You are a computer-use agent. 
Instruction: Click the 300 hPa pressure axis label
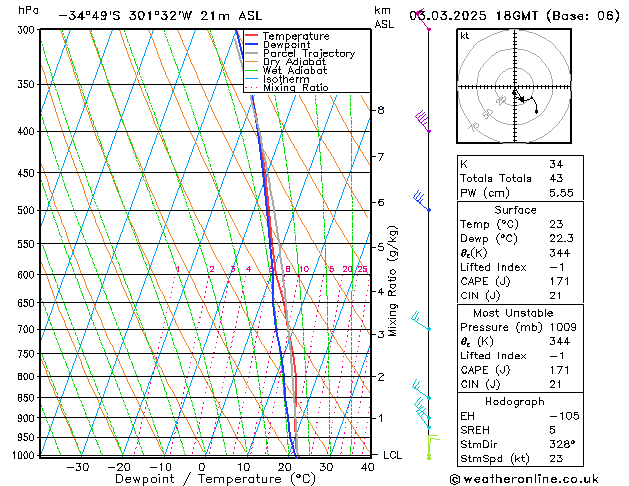click(28, 30)
